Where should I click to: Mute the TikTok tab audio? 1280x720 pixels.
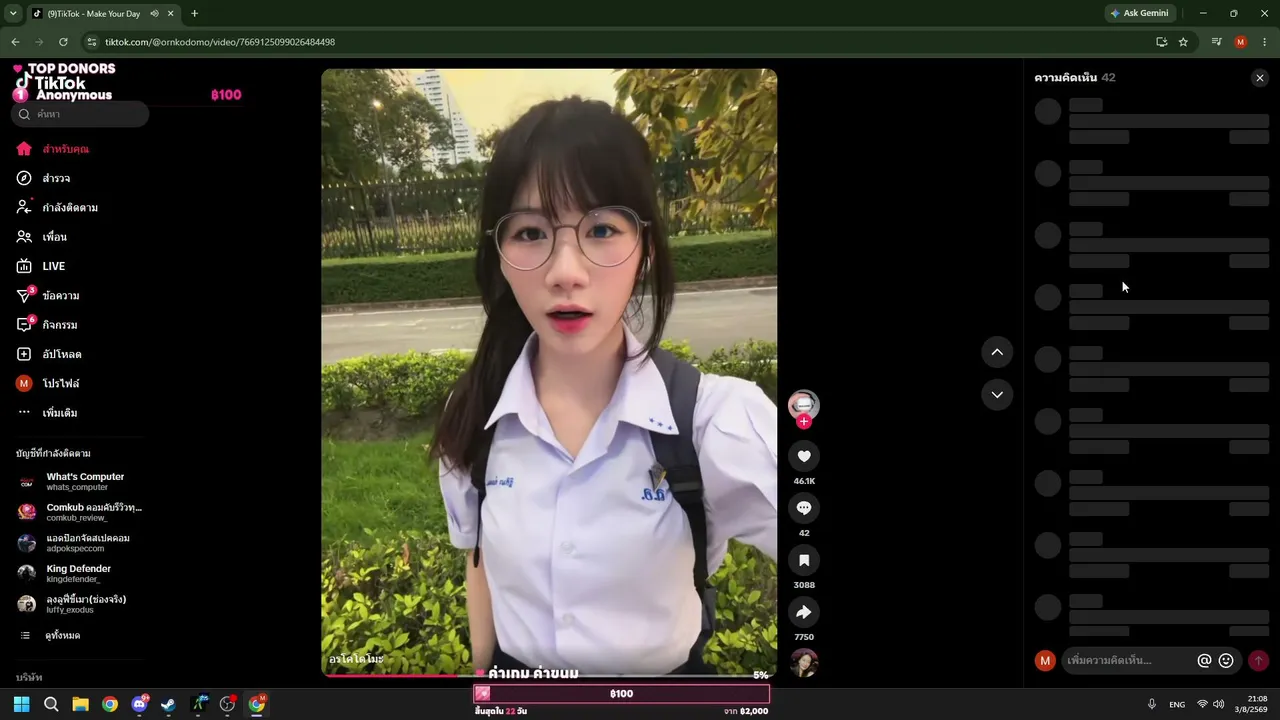155,14
